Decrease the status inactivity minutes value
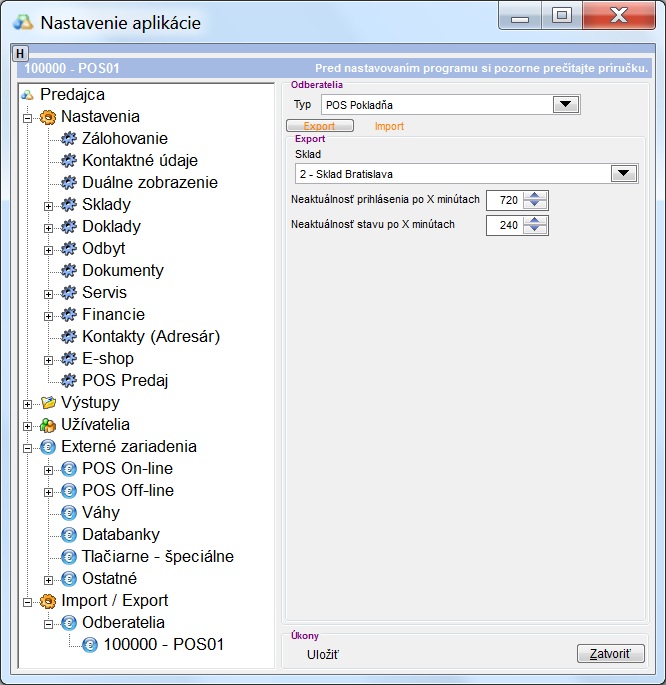This screenshot has height=685, width=666. tap(537, 231)
